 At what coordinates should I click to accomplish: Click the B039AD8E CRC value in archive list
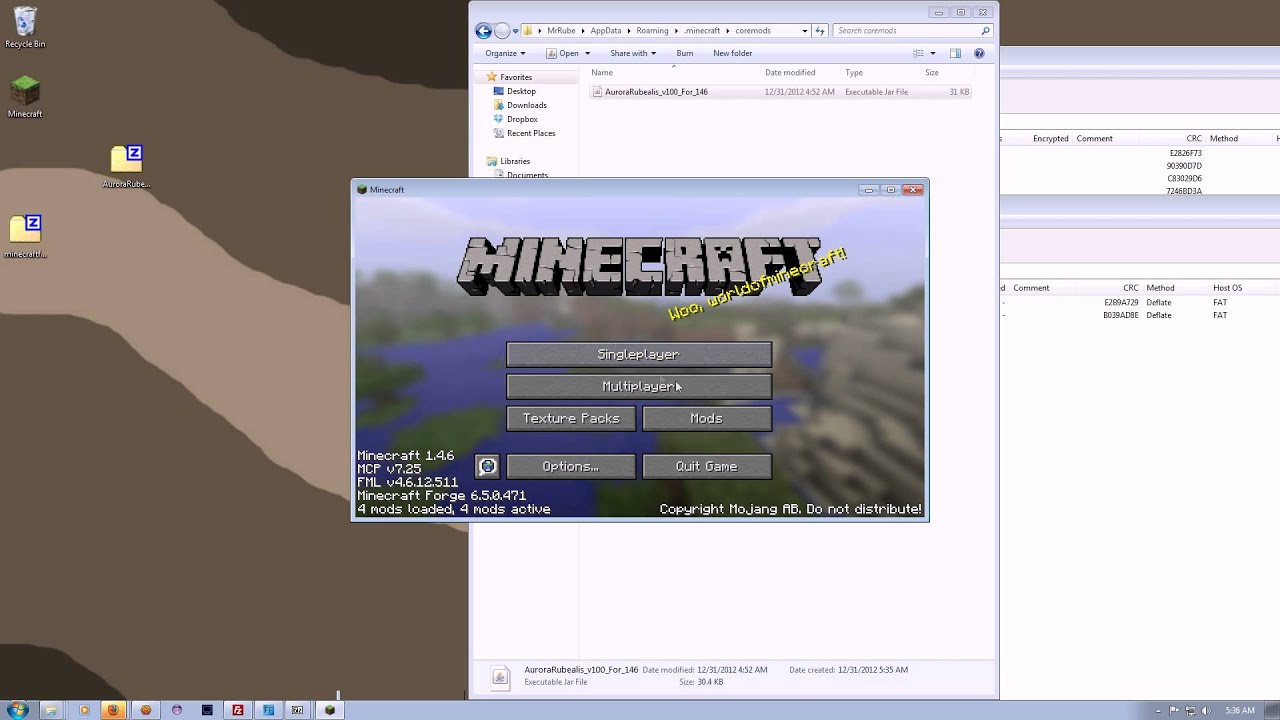(x=1121, y=315)
